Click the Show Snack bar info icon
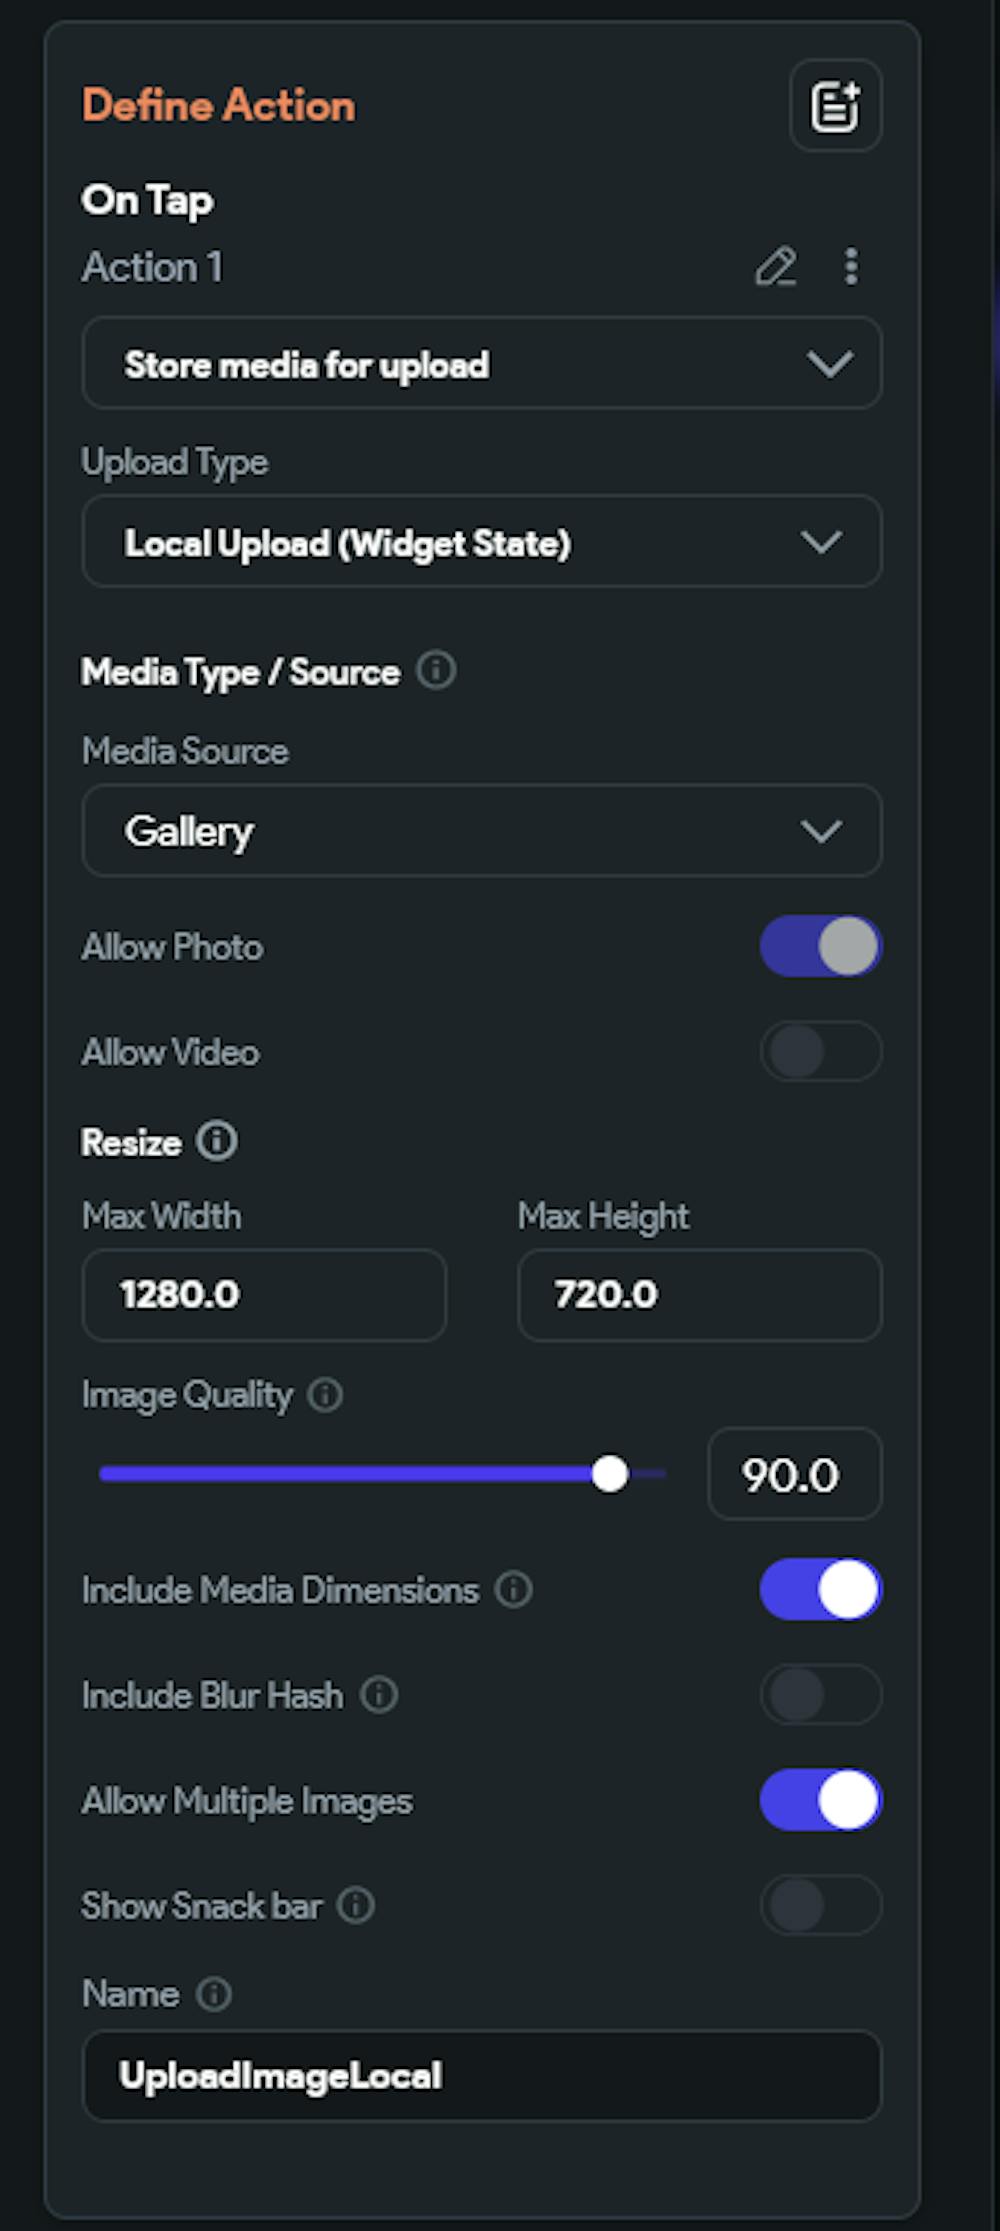1000x2231 pixels. coord(356,1905)
